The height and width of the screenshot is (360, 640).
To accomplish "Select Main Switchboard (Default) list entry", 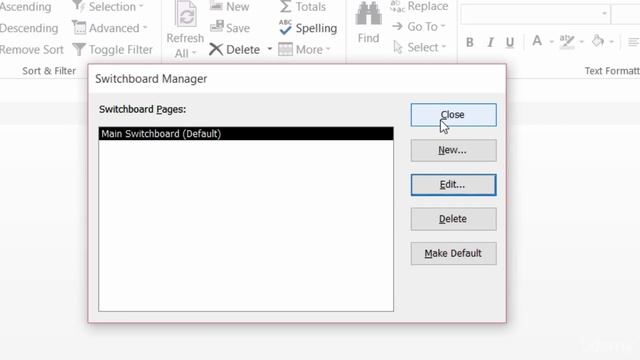I will [x=246, y=134].
